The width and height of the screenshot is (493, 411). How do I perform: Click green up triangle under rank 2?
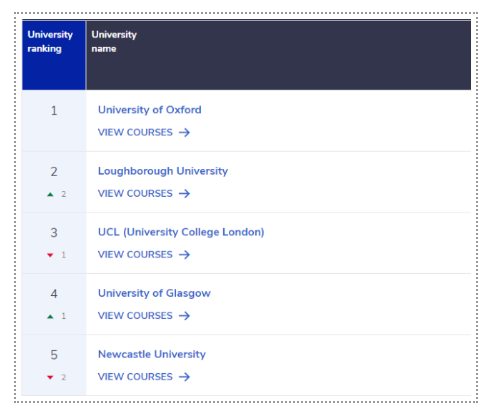[50, 194]
